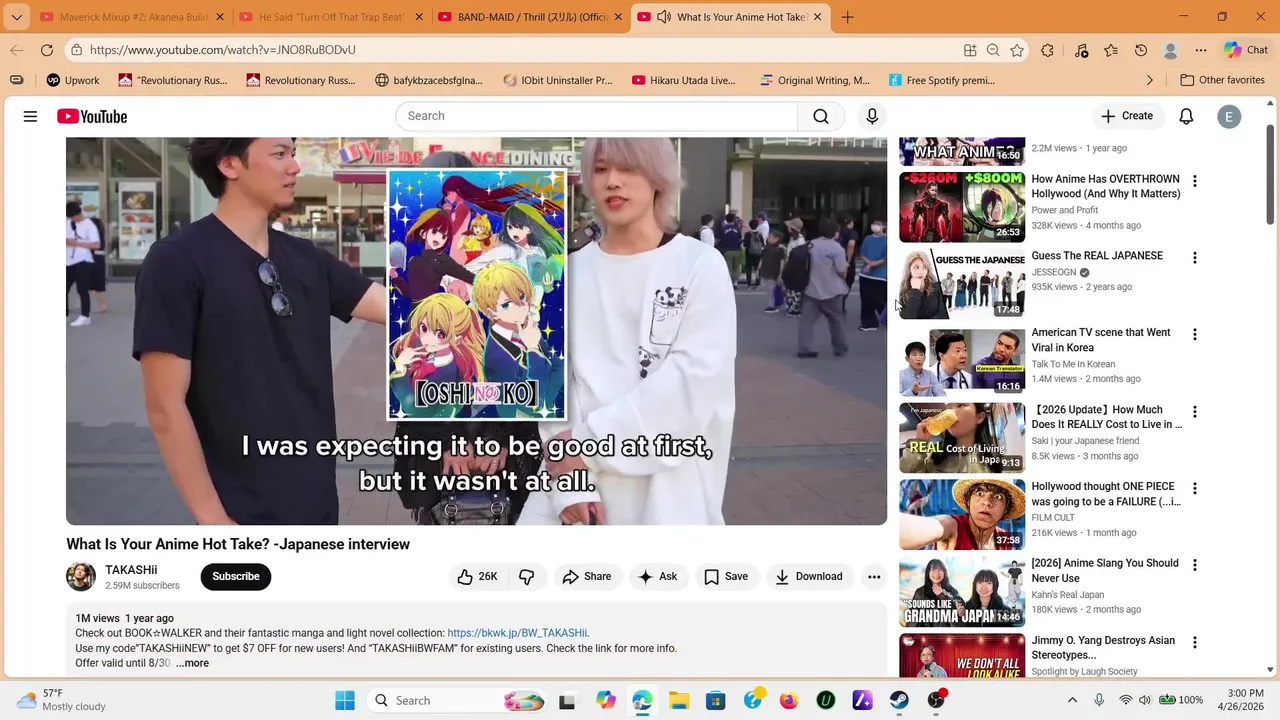The width and height of the screenshot is (1280, 720).
Task: Open Edge browsing history icon
Action: pyautogui.click(x=1141, y=50)
